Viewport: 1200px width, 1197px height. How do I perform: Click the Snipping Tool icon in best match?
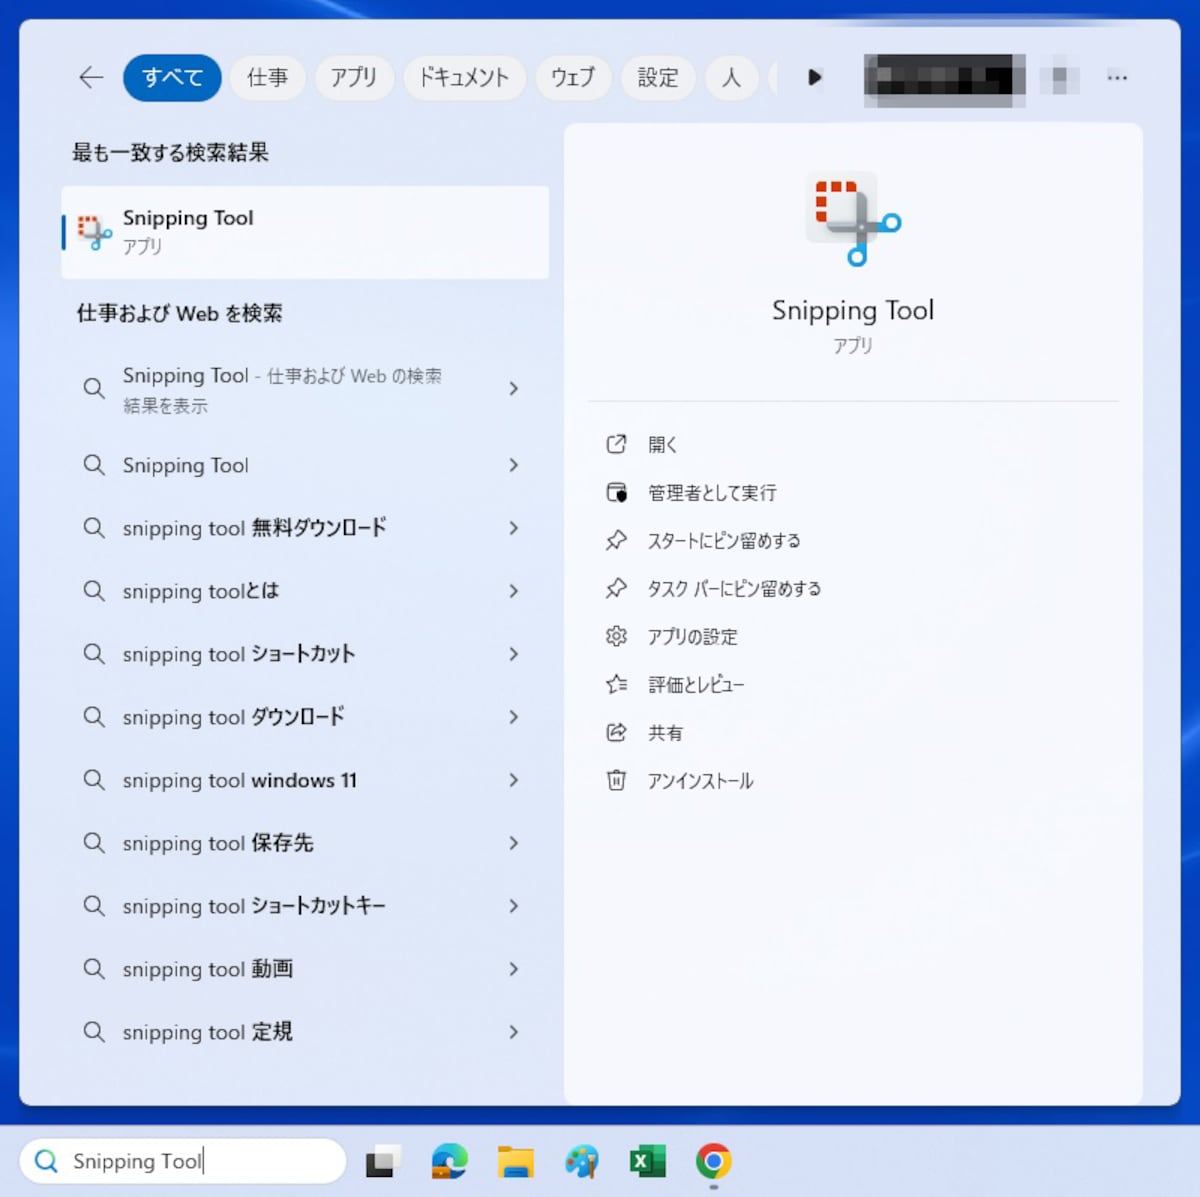pos(95,232)
